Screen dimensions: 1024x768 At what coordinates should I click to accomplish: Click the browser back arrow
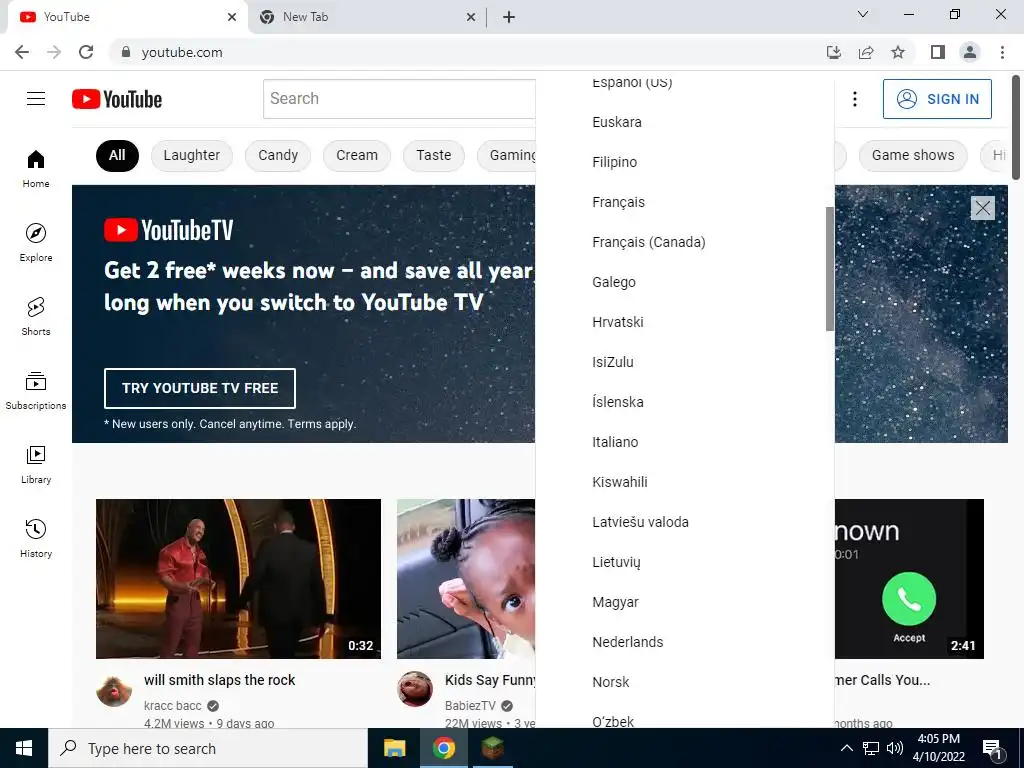point(22,52)
